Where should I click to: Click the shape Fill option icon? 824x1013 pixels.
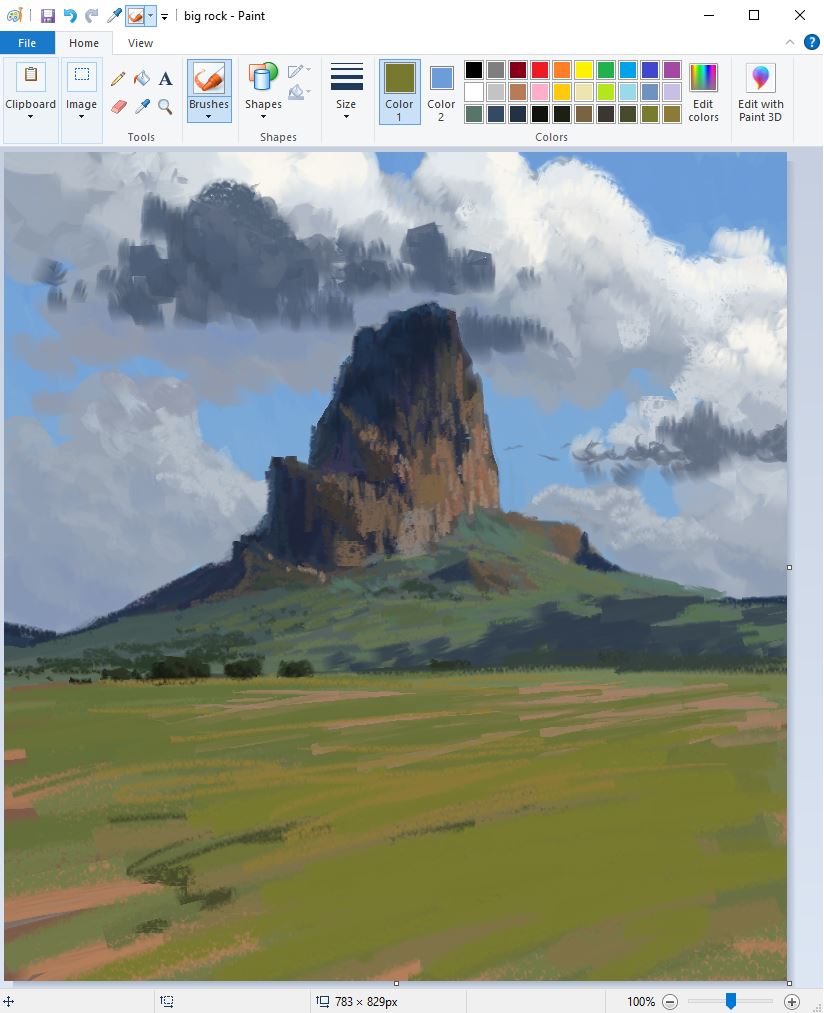point(297,92)
